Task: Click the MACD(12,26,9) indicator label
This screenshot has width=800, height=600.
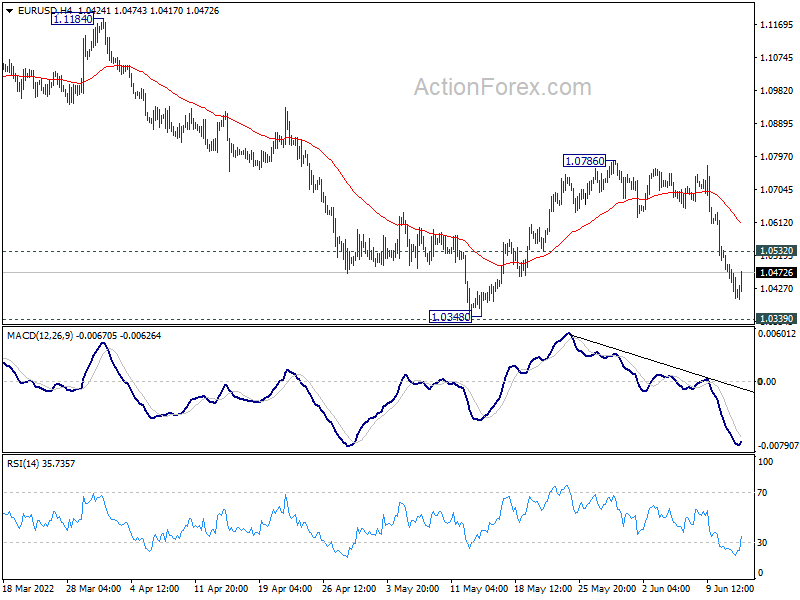Action: (40, 336)
